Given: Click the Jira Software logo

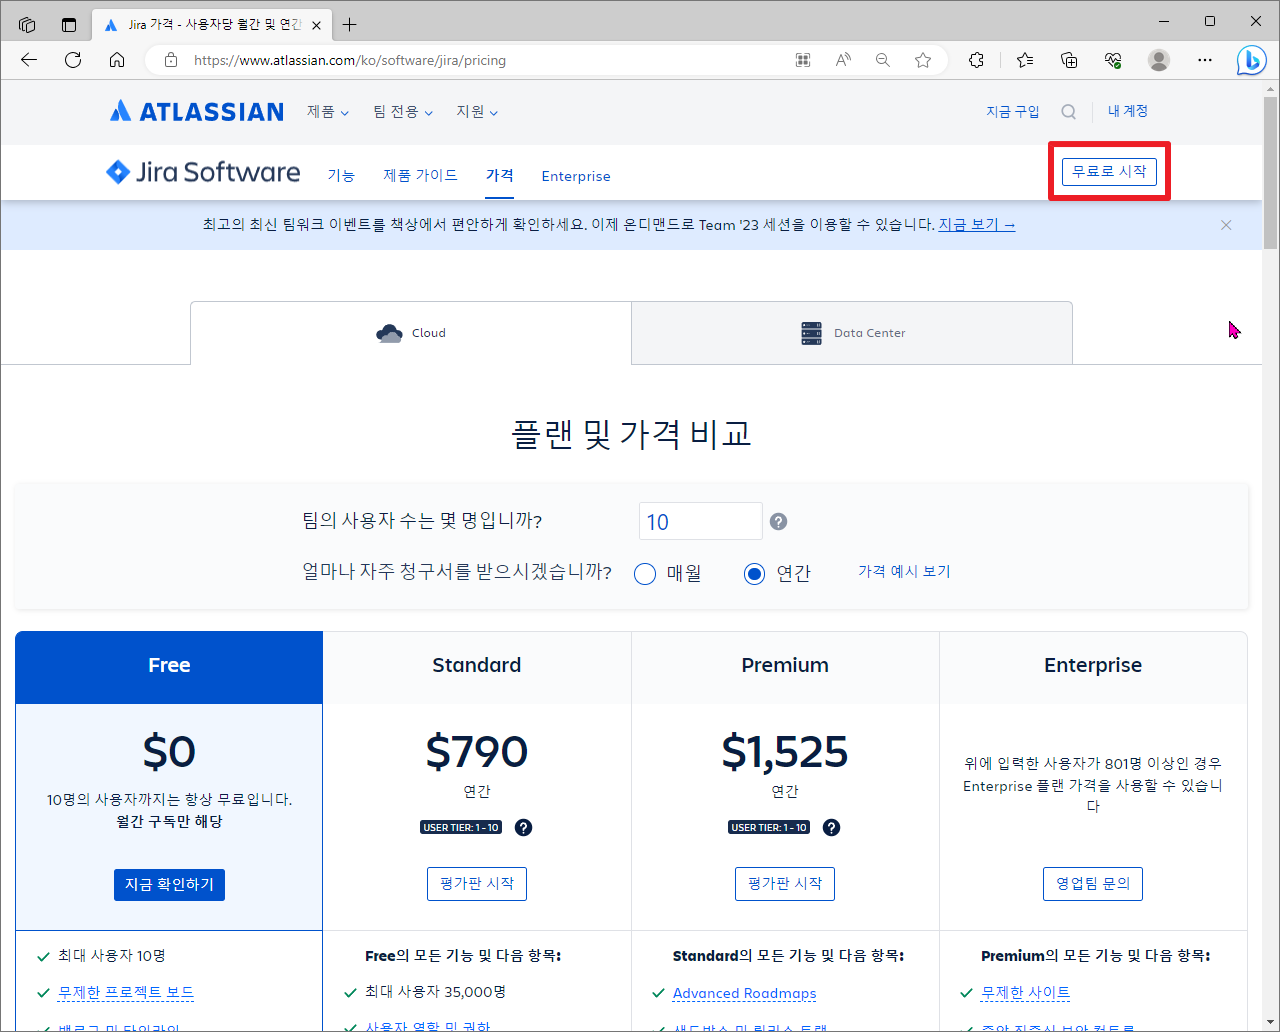Looking at the screenshot, I should 203,172.
